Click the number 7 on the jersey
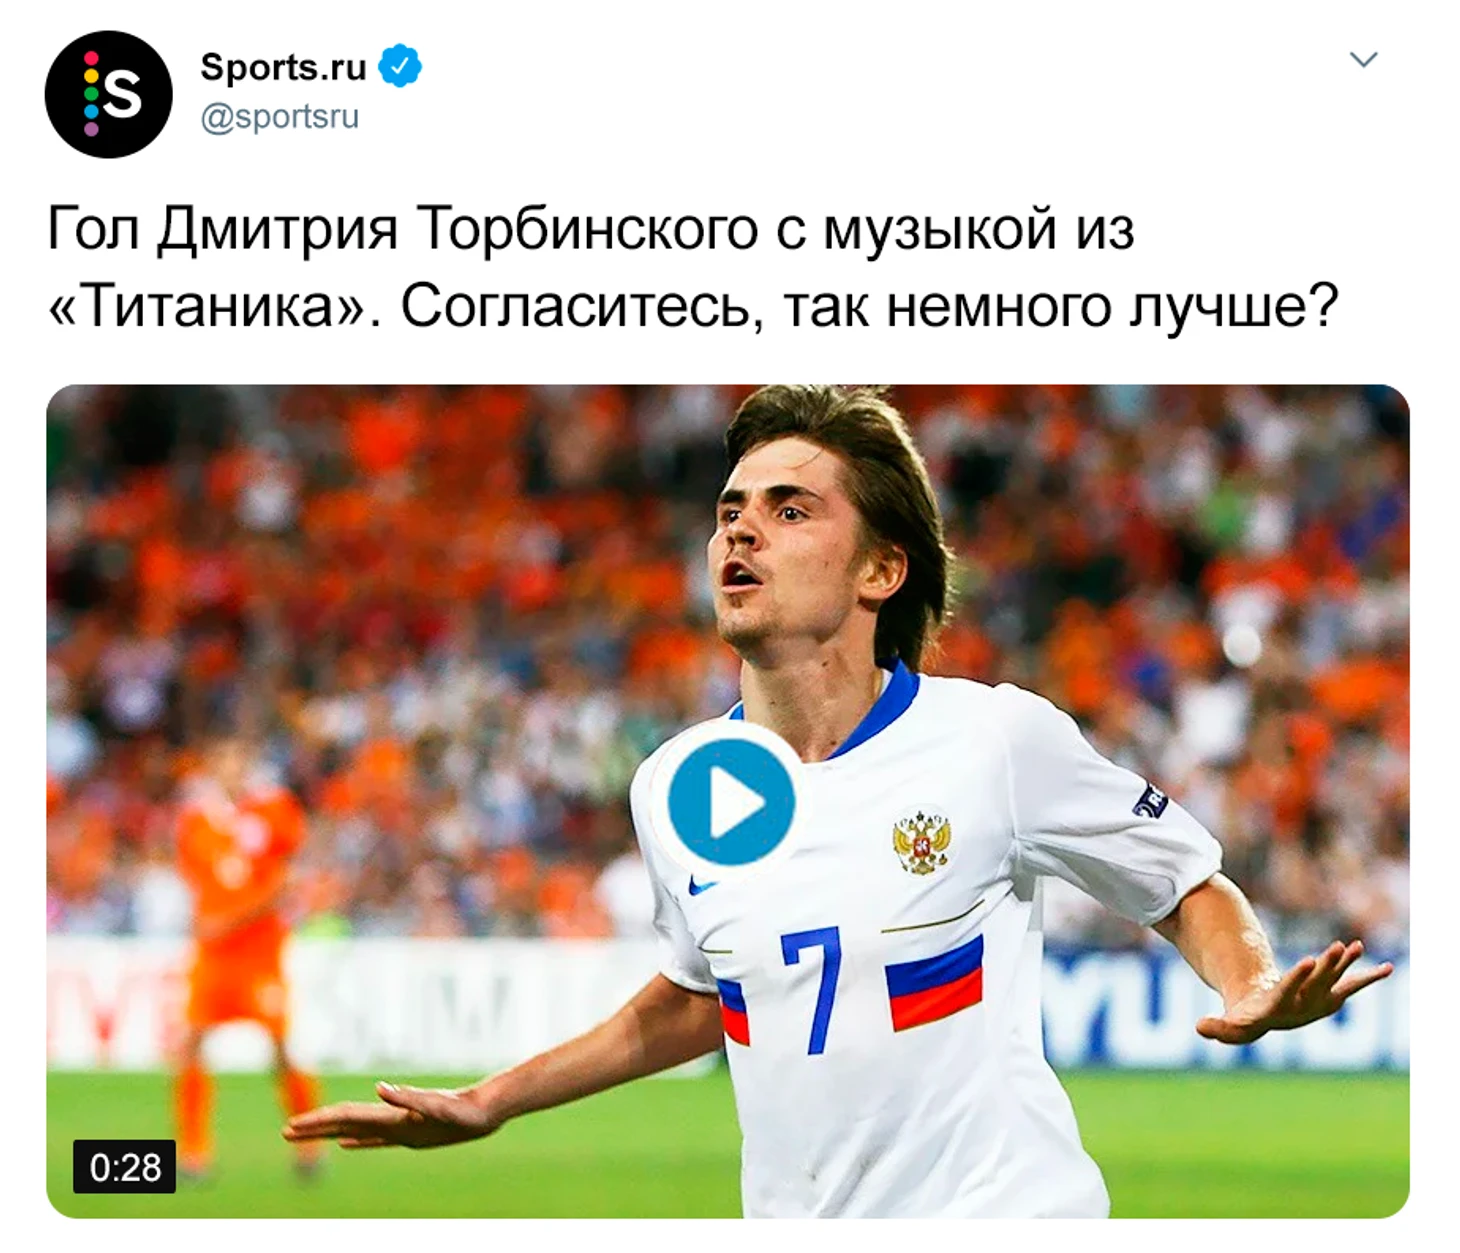Image resolution: width=1460 pixels, height=1253 pixels. [x=813, y=989]
